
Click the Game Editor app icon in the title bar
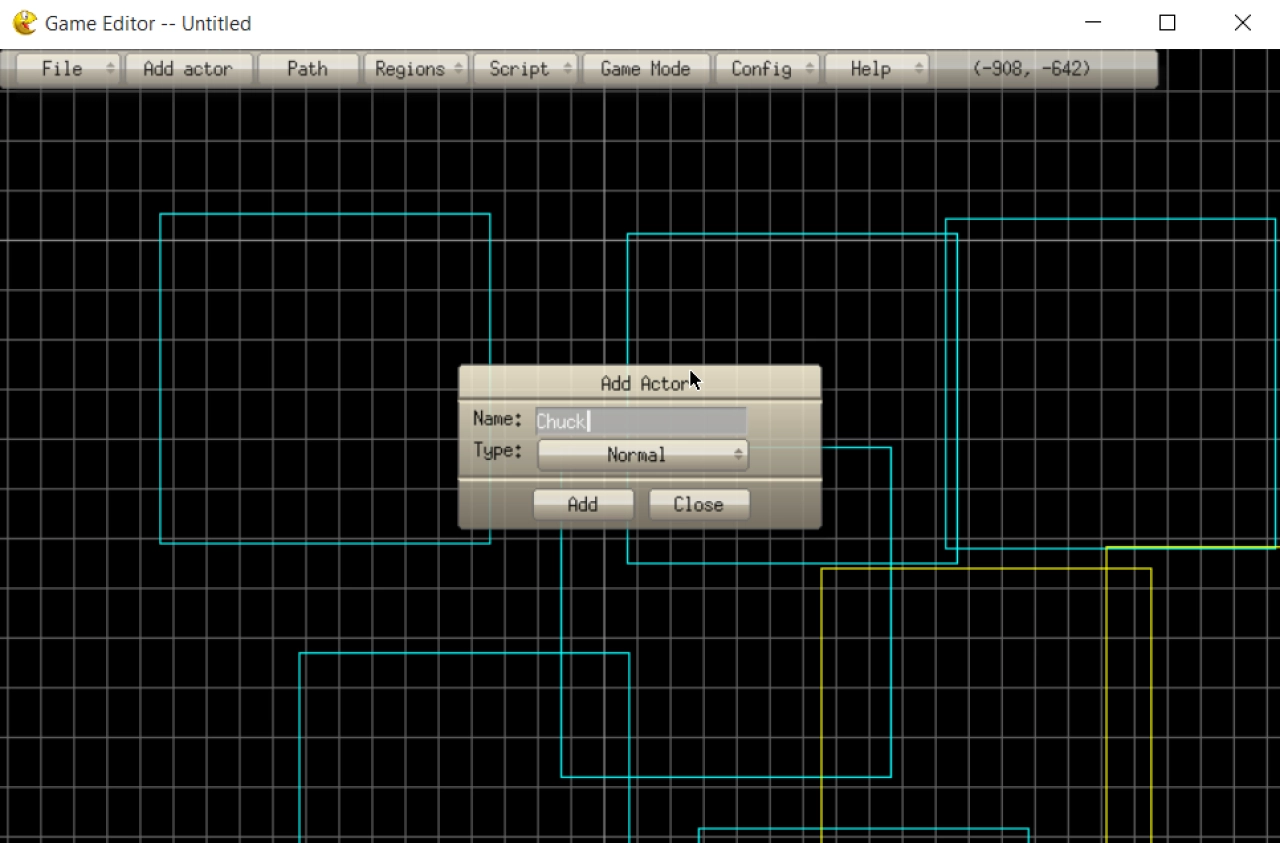tap(25, 23)
